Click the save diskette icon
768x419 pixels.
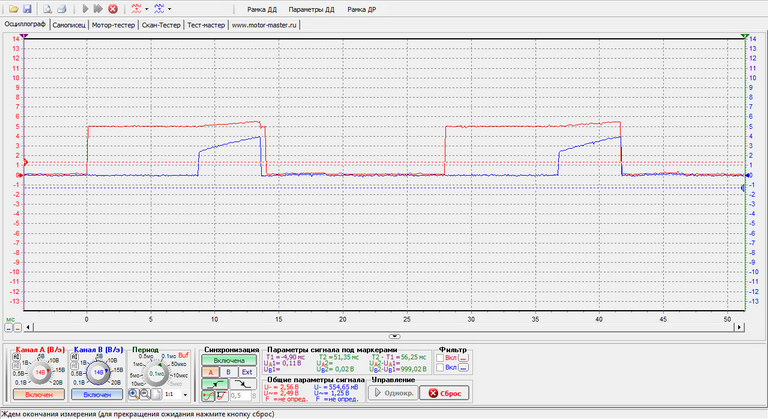pyautogui.click(x=26, y=8)
